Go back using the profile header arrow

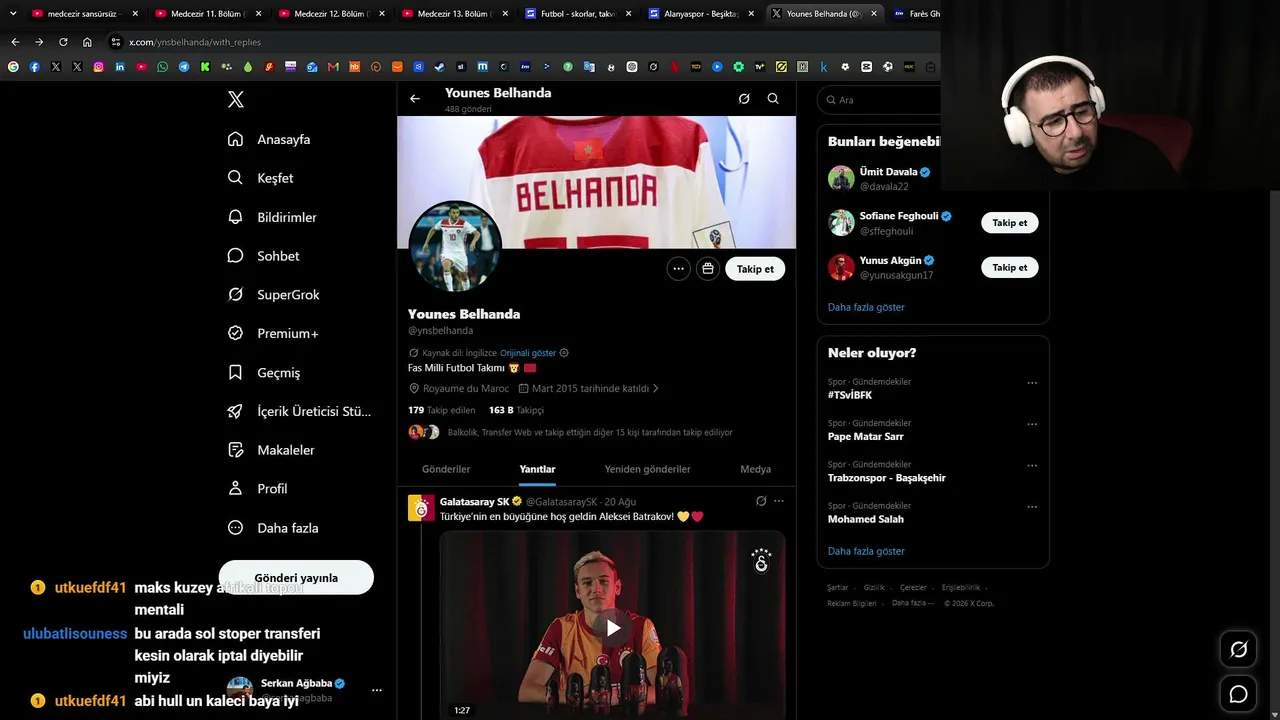(x=415, y=99)
